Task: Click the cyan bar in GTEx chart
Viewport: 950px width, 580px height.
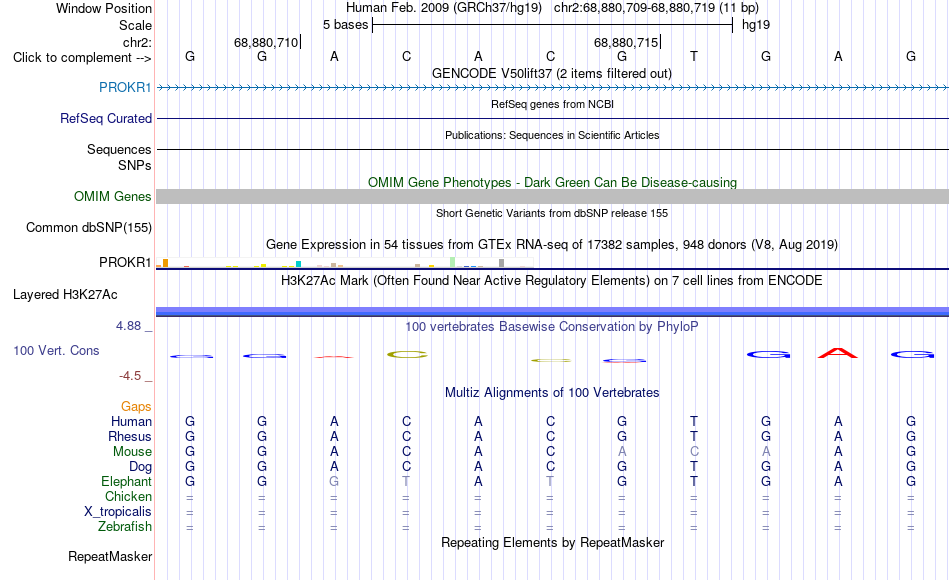Action: 298,264
